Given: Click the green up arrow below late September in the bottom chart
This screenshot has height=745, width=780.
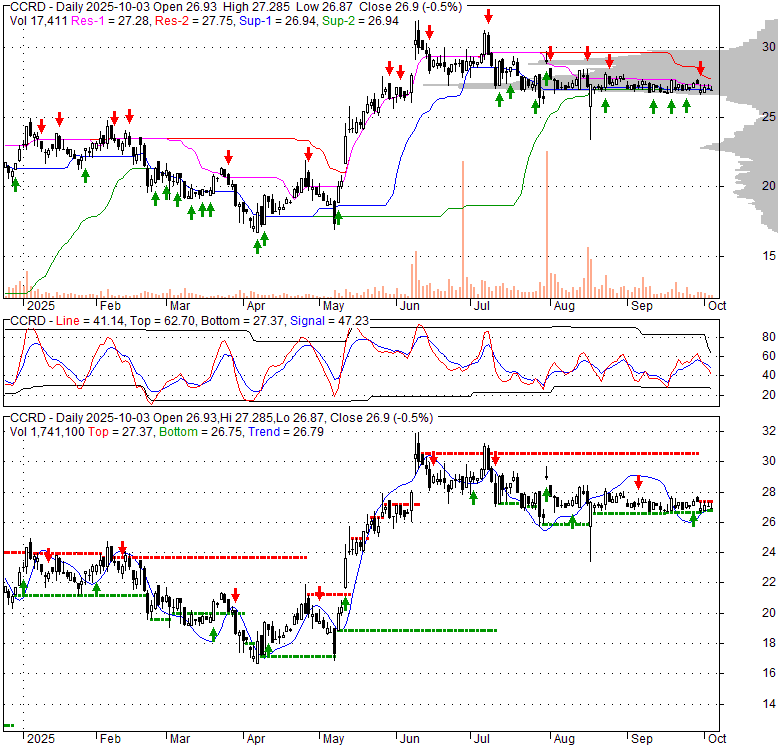Looking at the screenshot, I should 693,520.
